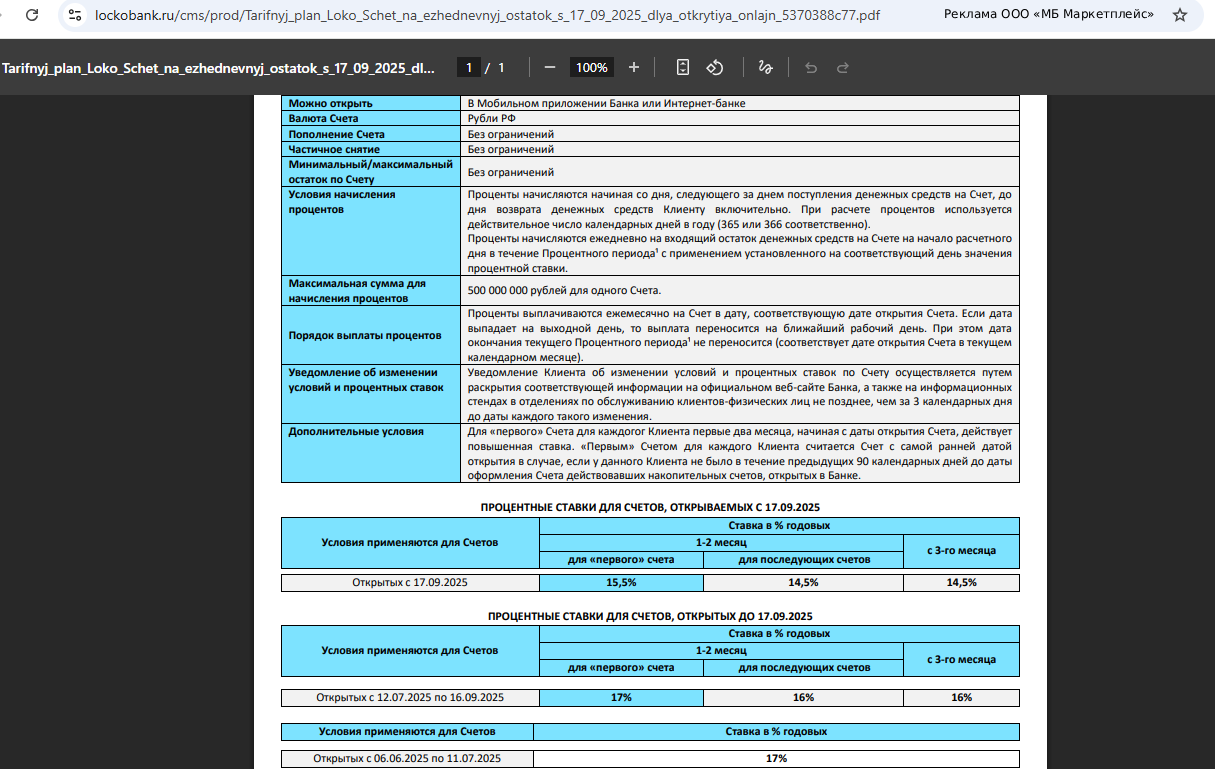Viewport: 1215px width, 769px height.
Task: Redo the annotation with the redo arrow
Action: [843, 67]
